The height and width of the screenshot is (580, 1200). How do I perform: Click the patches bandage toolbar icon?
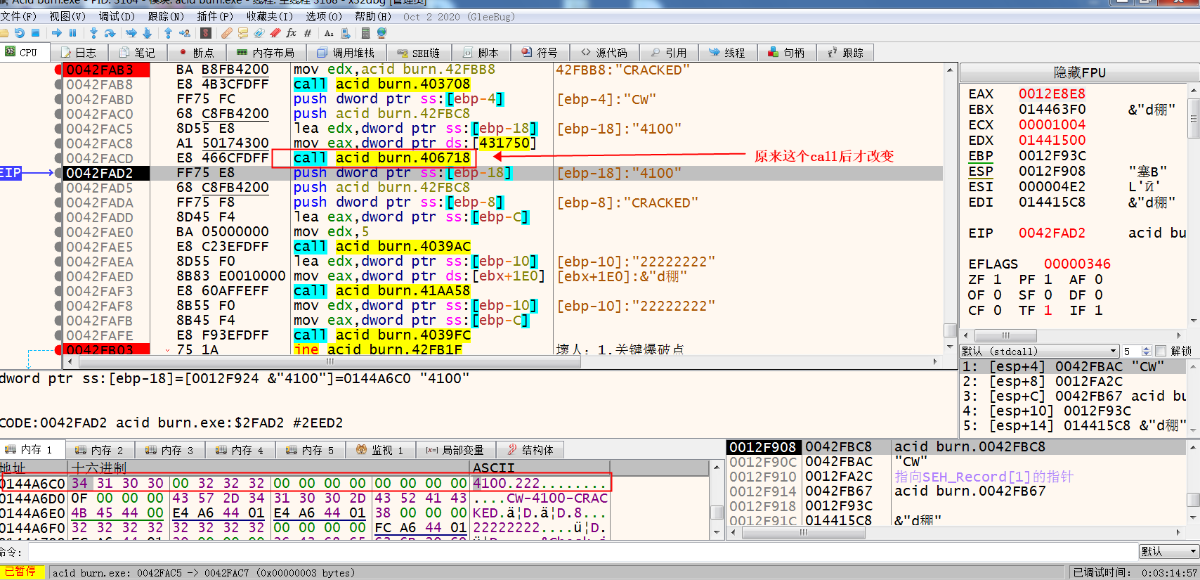227,33
